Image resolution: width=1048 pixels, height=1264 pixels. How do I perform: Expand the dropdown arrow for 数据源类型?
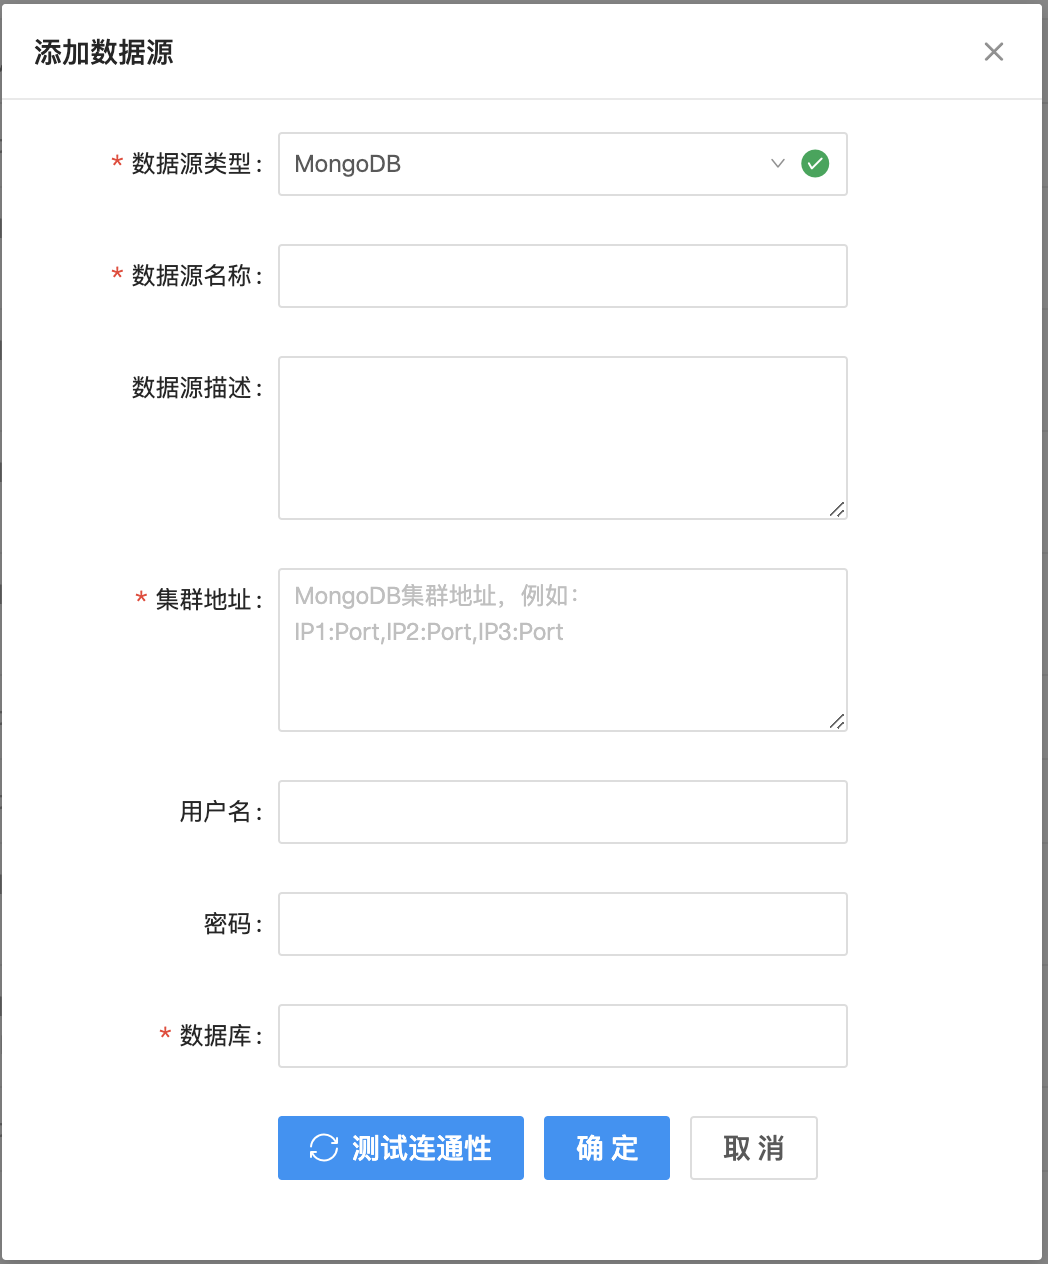[777, 163]
